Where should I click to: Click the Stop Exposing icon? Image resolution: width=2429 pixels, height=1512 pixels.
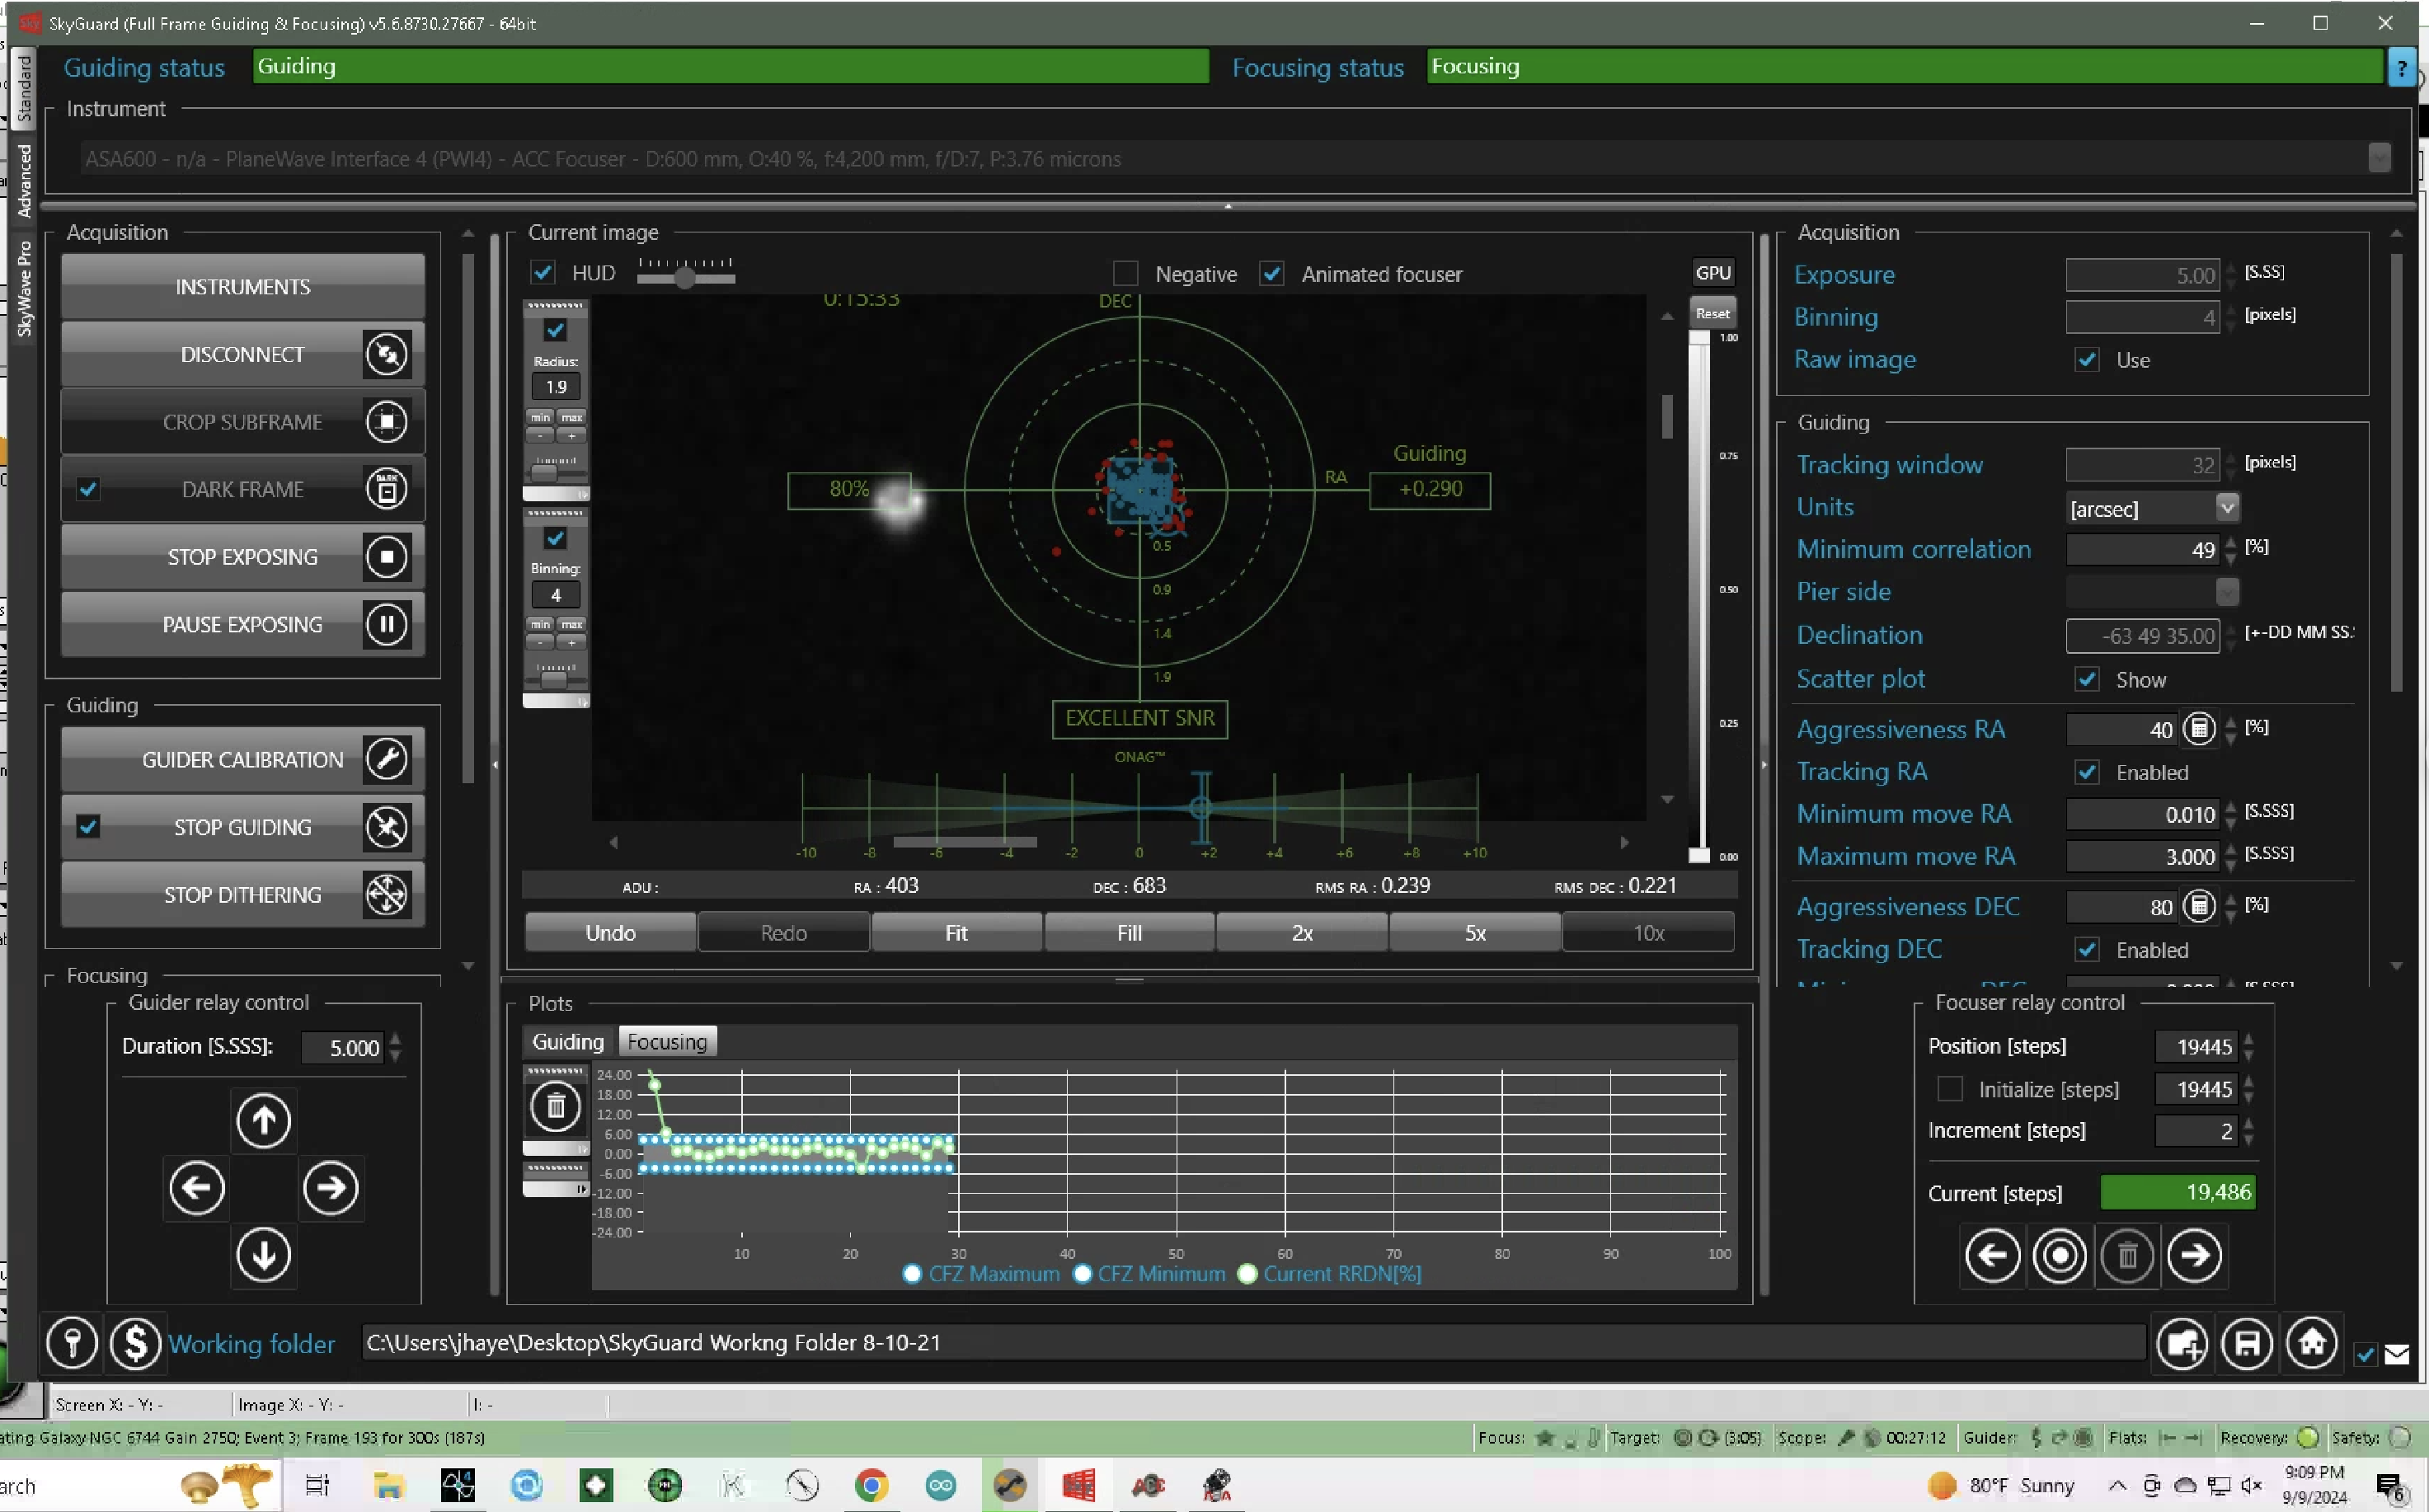386,556
